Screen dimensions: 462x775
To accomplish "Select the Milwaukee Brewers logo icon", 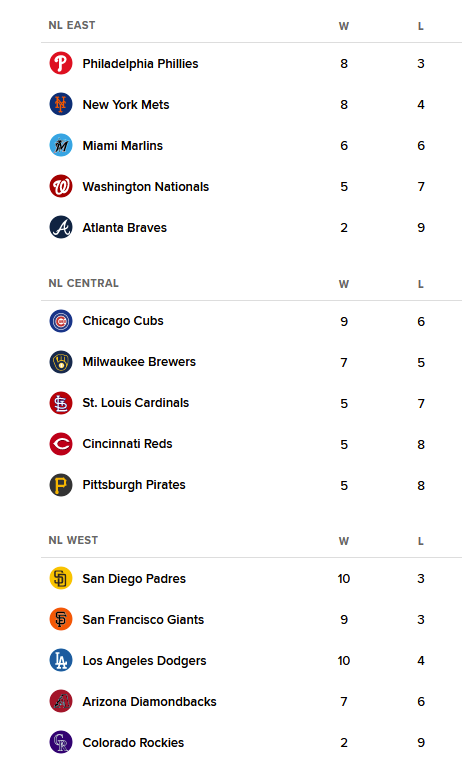I will click(x=61, y=362).
